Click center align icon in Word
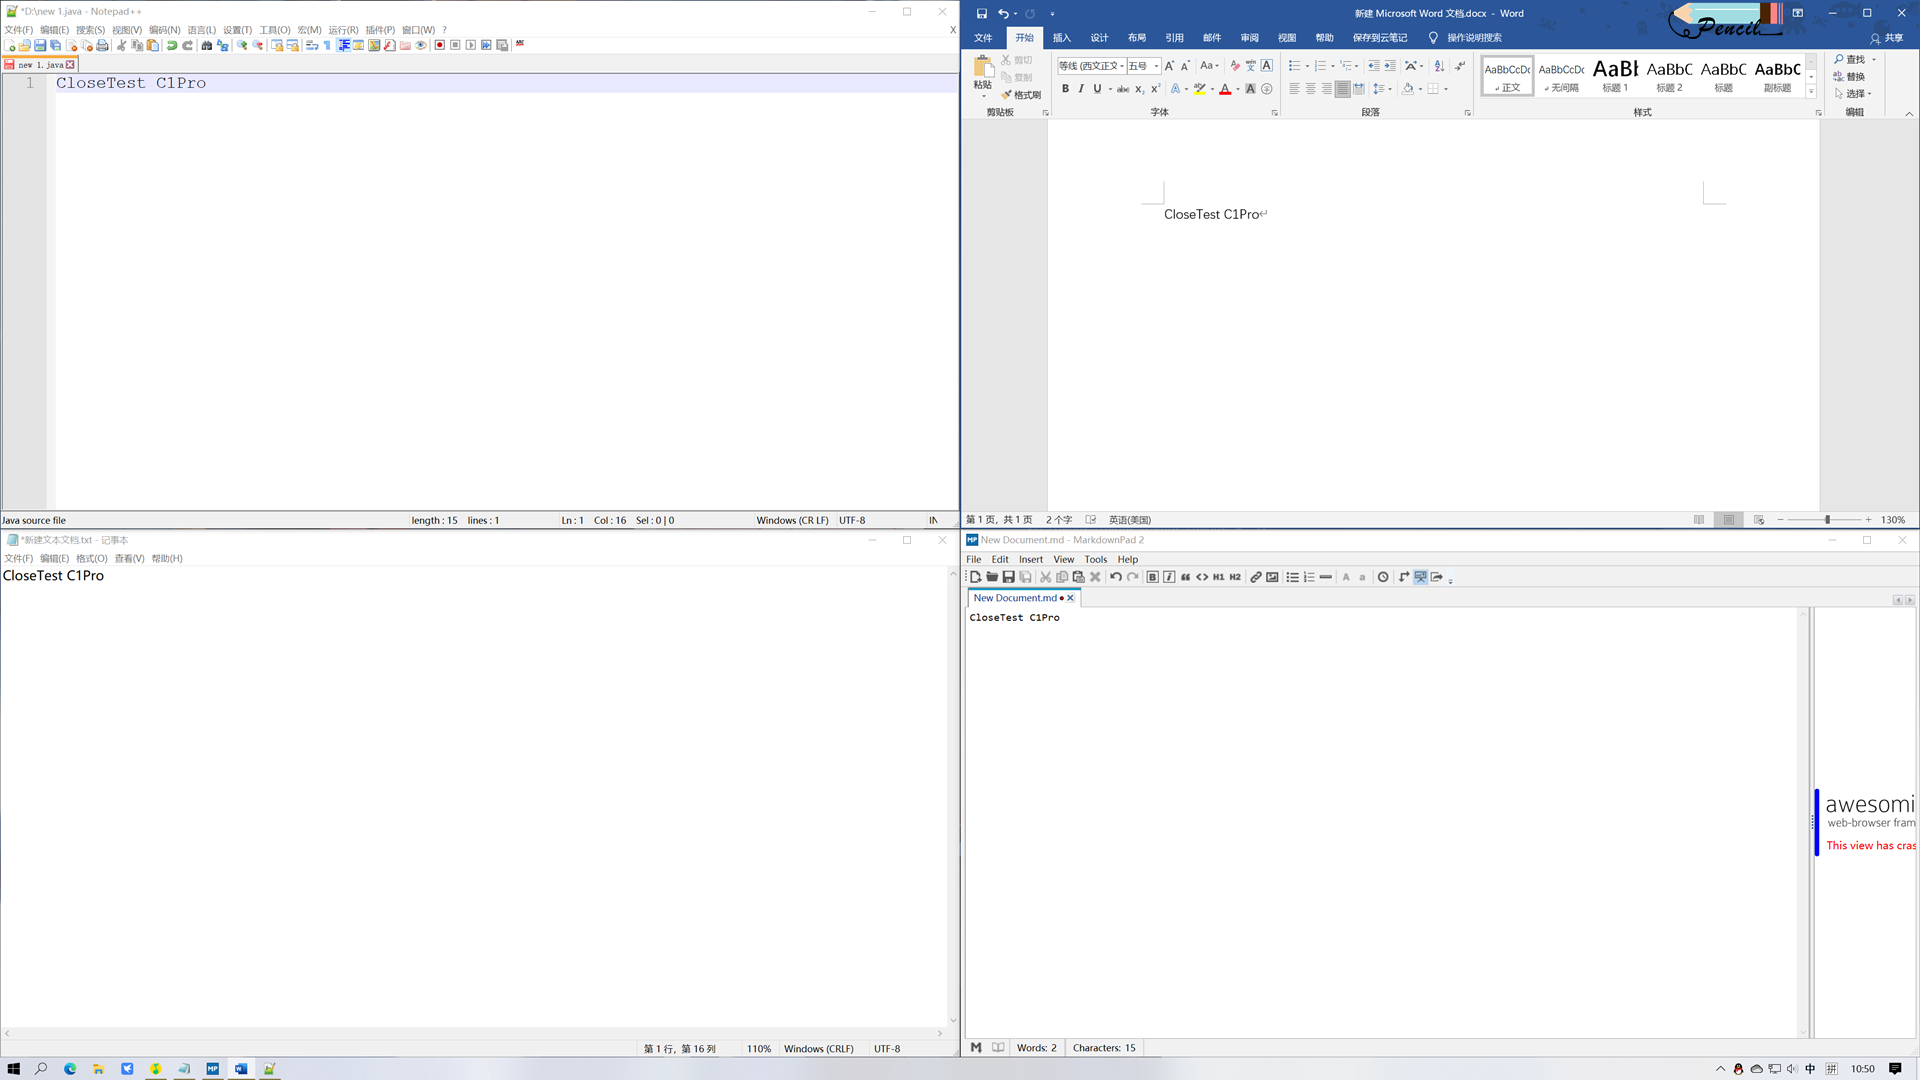This screenshot has width=1920, height=1080. tap(1310, 89)
